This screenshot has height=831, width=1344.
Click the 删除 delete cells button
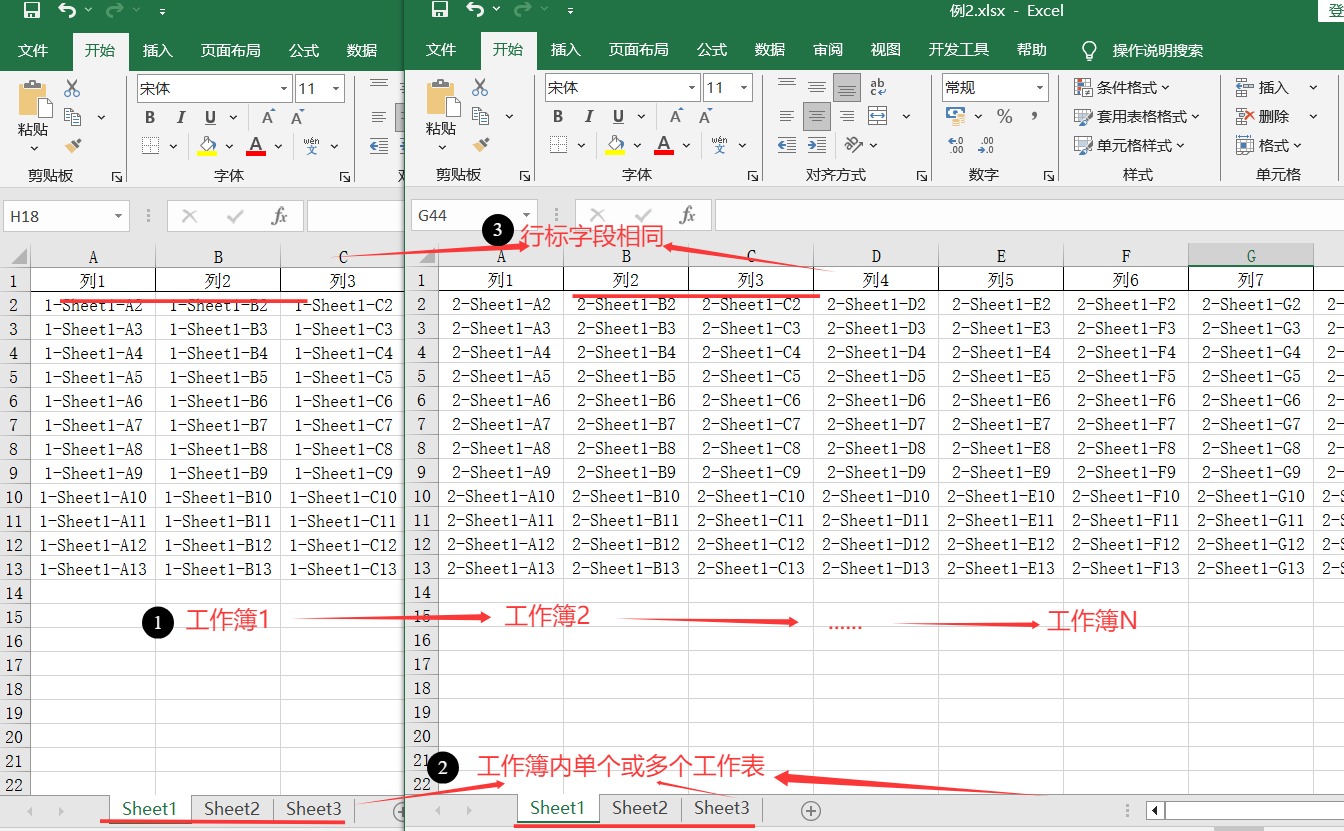[x=1262, y=117]
